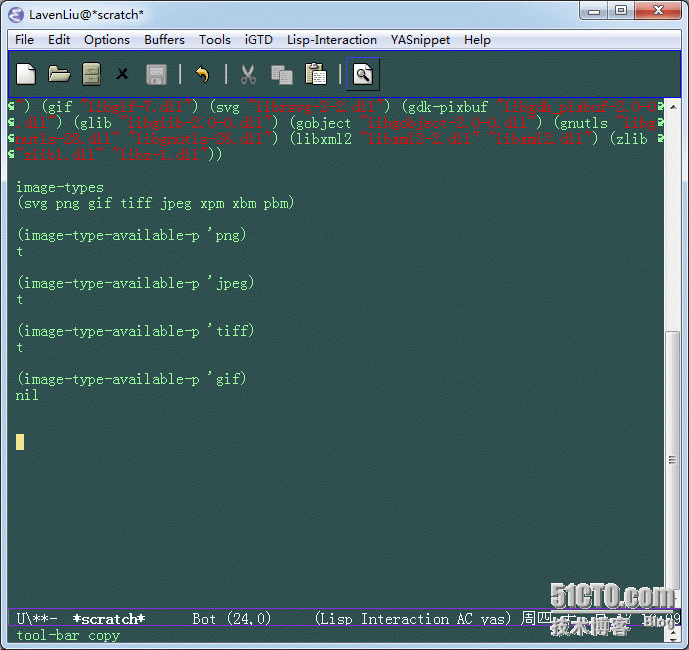The image size is (689, 650).
Task: Click the yellow text cursor block
Action: pos(20,442)
